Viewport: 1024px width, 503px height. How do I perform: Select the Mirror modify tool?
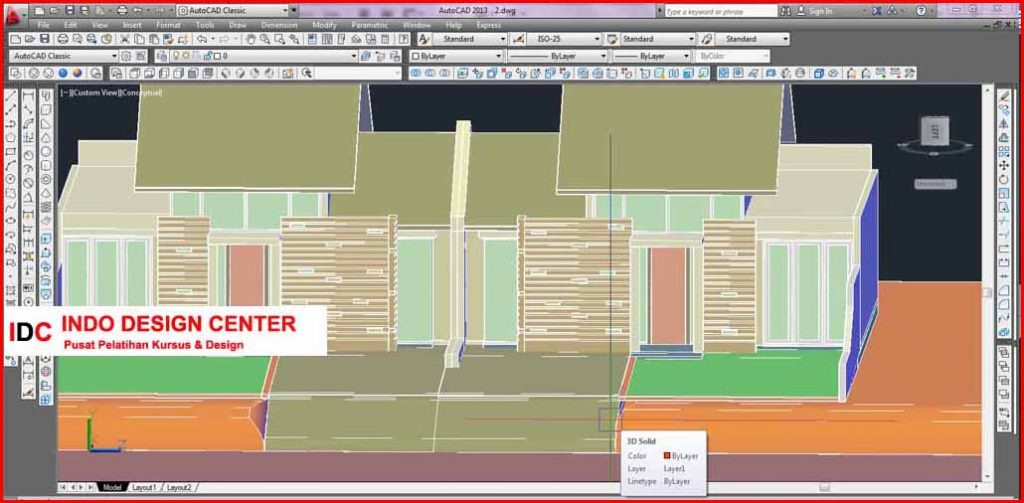[x=1004, y=124]
